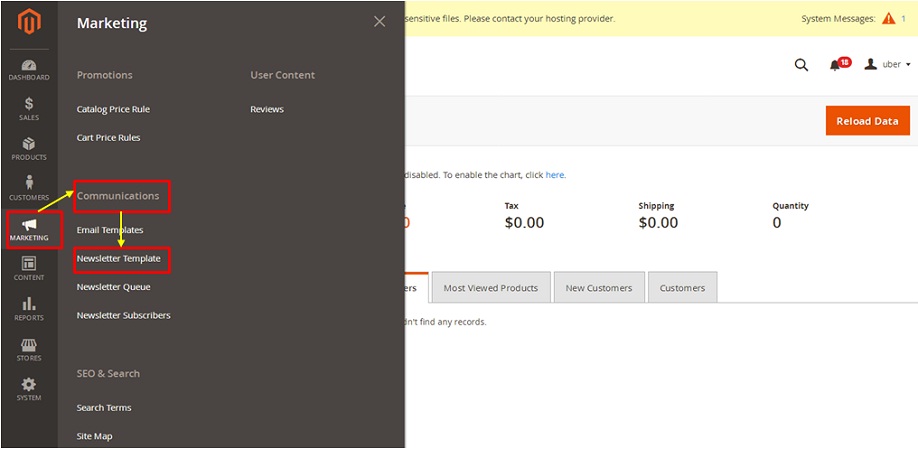The width and height of the screenshot is (918, 449).
Task: Close the Marketing menu panel
Action: coord(379,22)
